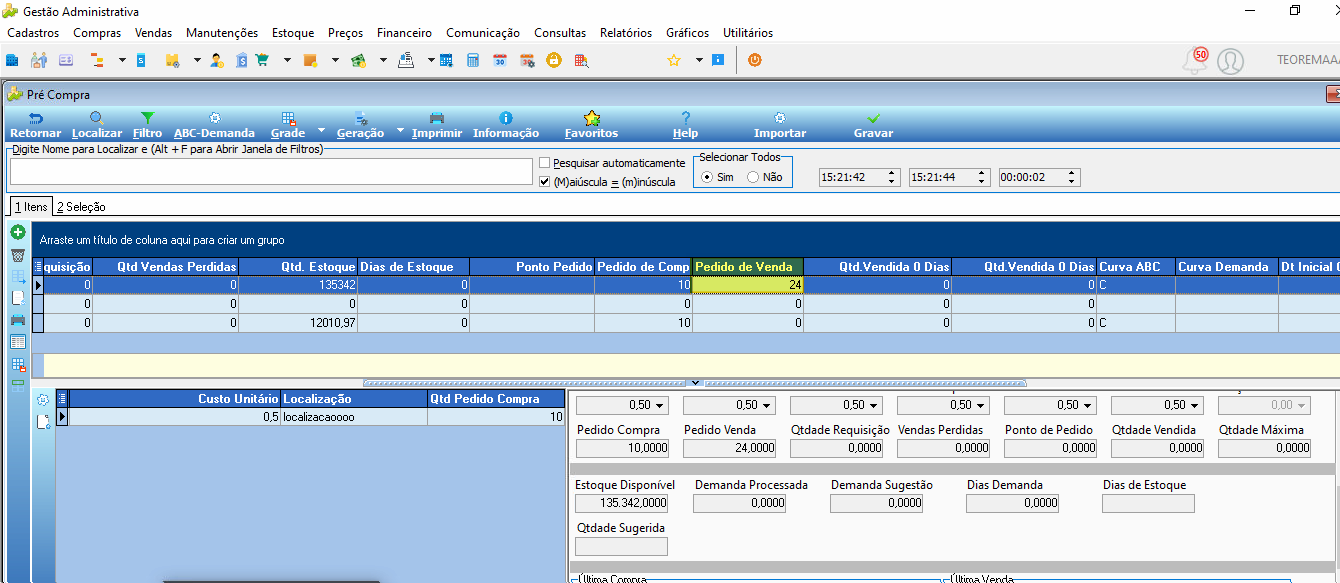Open 0,50 dropdown above Qtdade Requisição
The width and height of the screenshot is (1340, 583).
pyautogui.click(x=874, y=405)
